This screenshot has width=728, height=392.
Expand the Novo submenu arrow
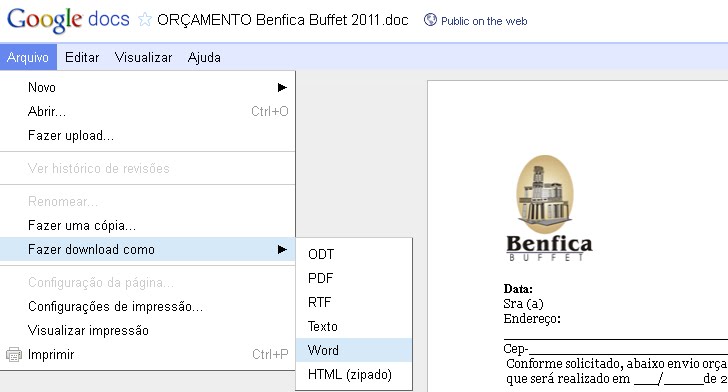[282, 87]
